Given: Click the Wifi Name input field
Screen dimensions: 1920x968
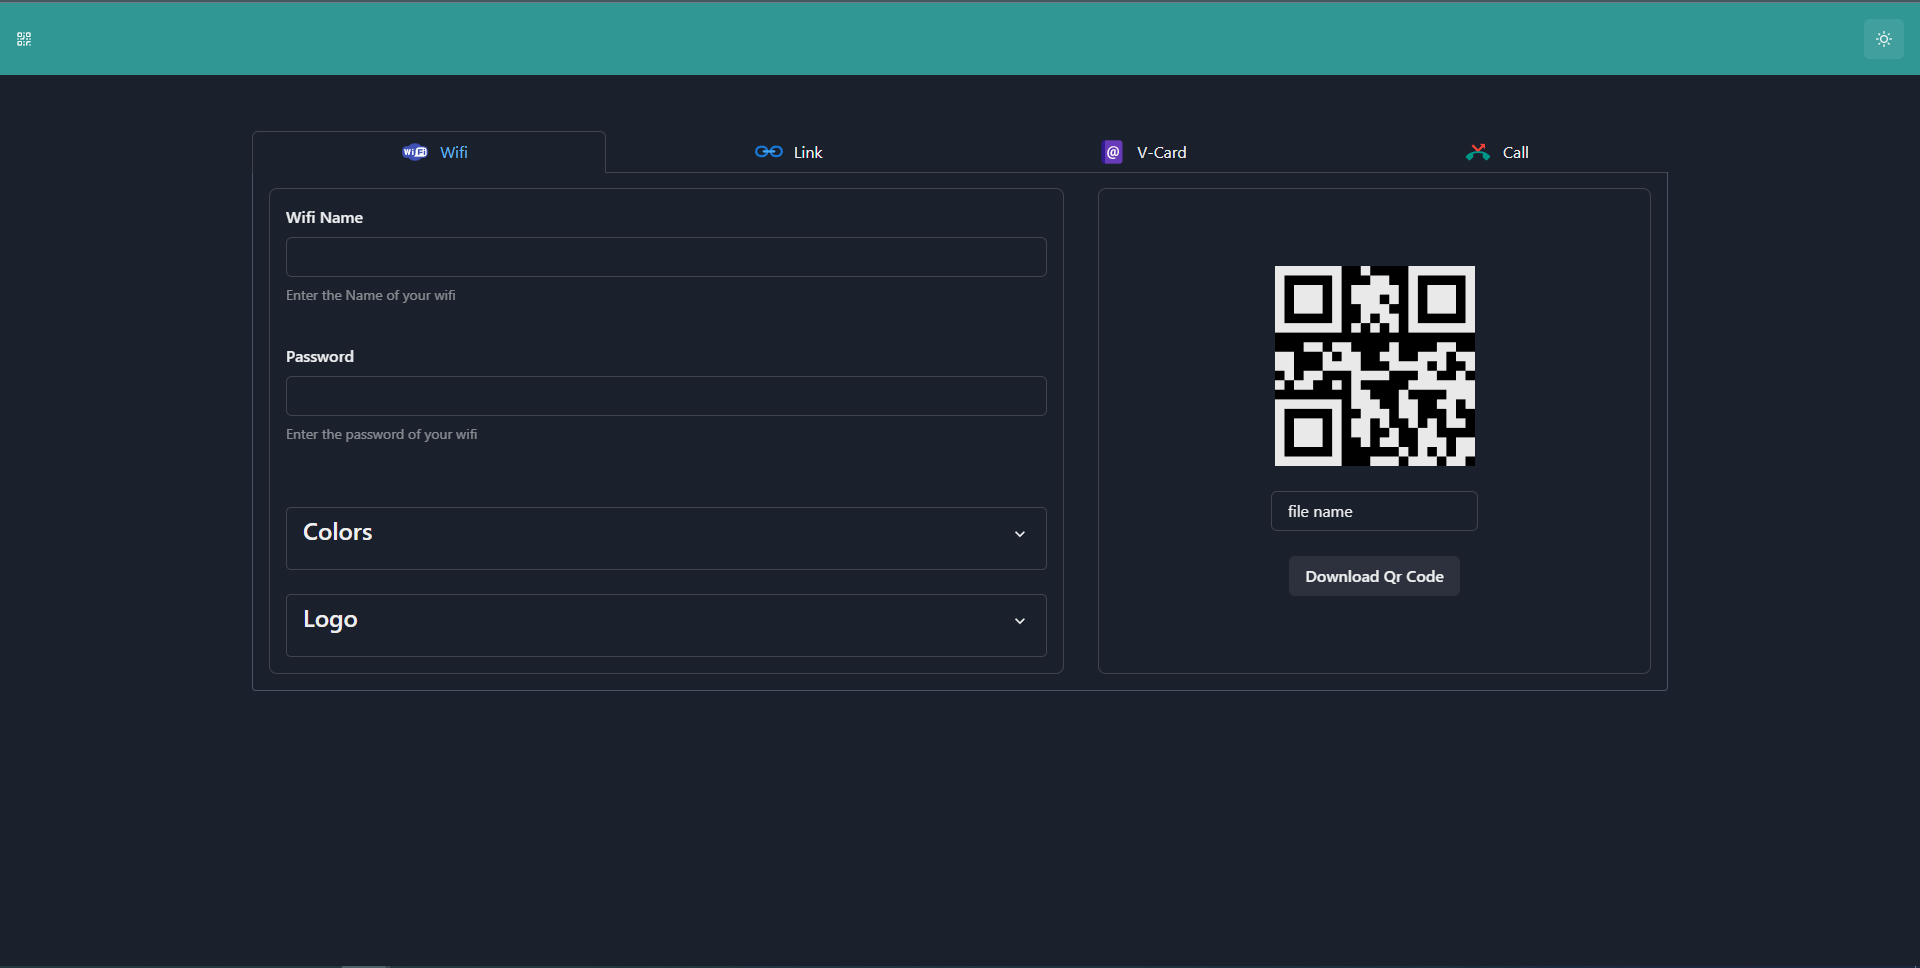Looking at the screenshot, I should 665,257.
